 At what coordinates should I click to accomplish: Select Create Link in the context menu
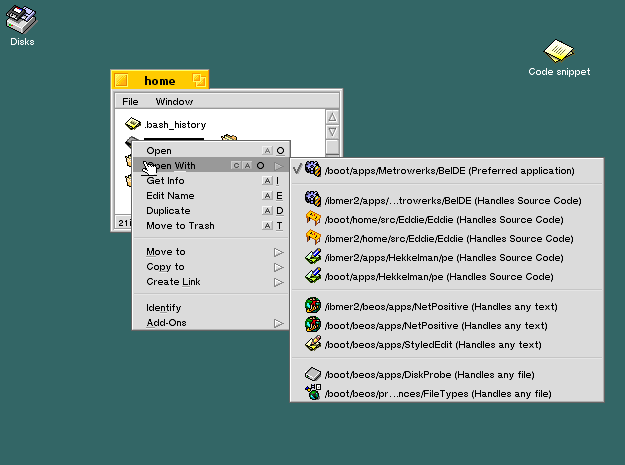pos(210,282)
